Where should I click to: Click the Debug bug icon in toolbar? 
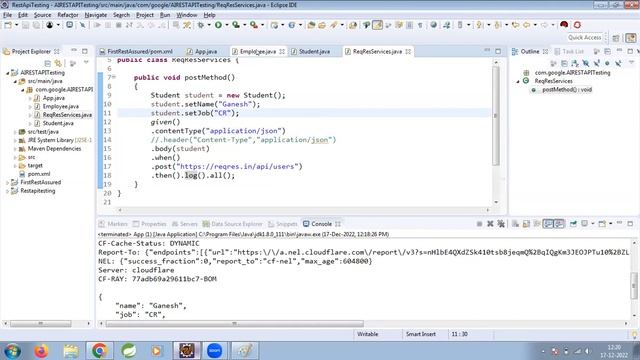tap(200, 25)
